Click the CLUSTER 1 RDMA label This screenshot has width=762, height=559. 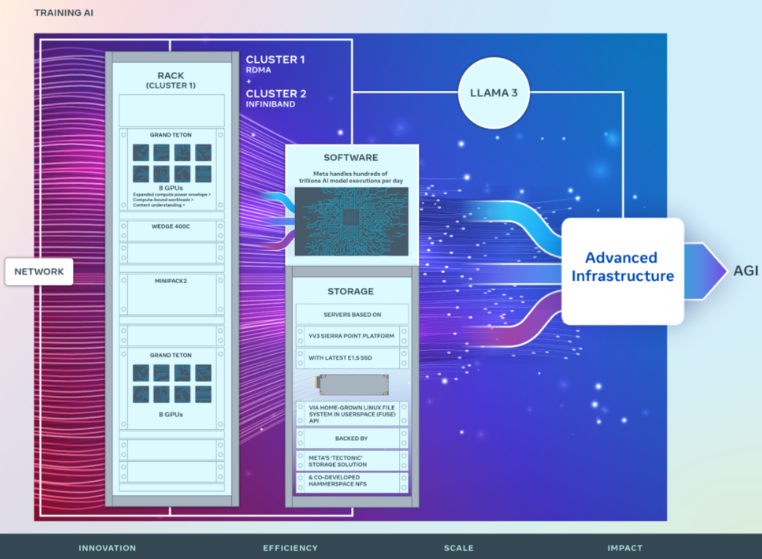point(275,64)
